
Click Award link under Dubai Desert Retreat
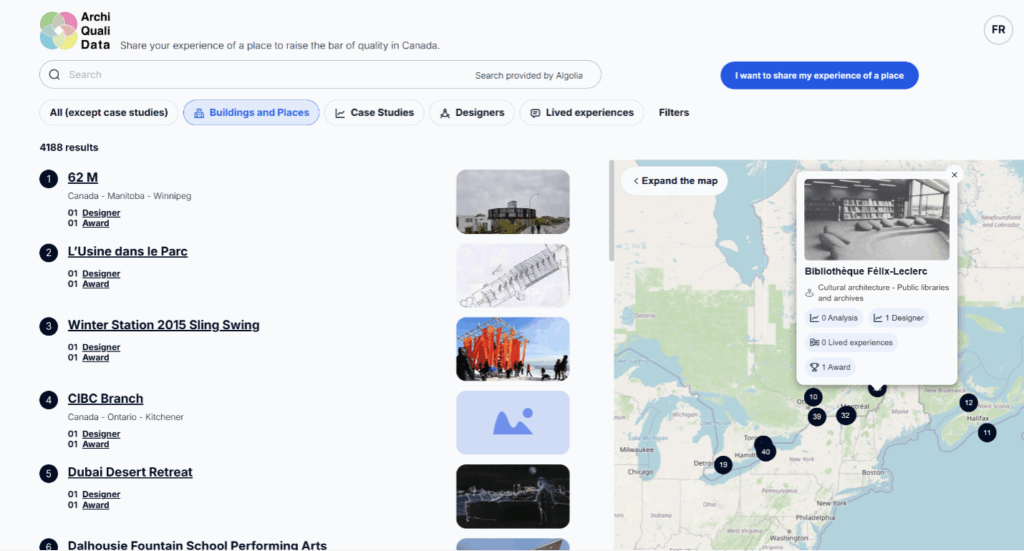click(95, 505)
